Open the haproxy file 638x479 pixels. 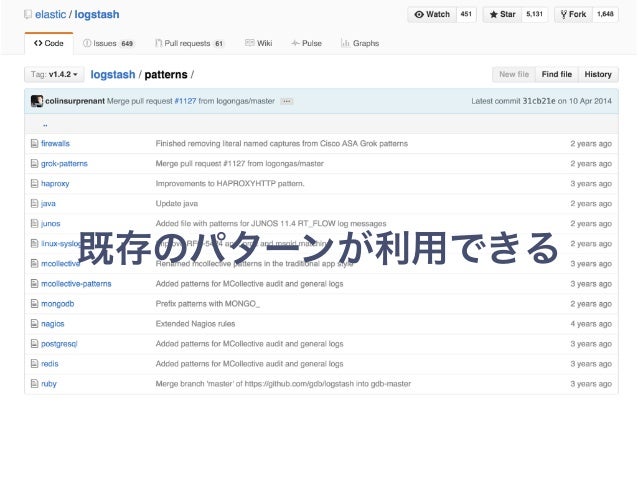click(55, 184)
